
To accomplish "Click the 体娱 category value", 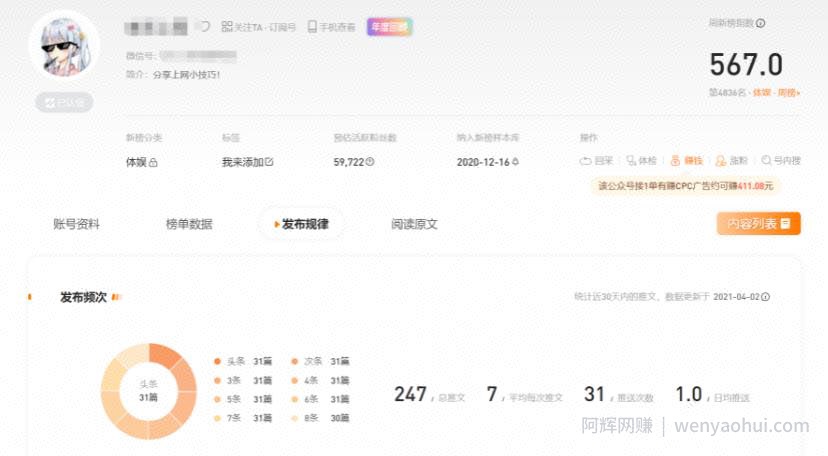I will click(136, 162).
